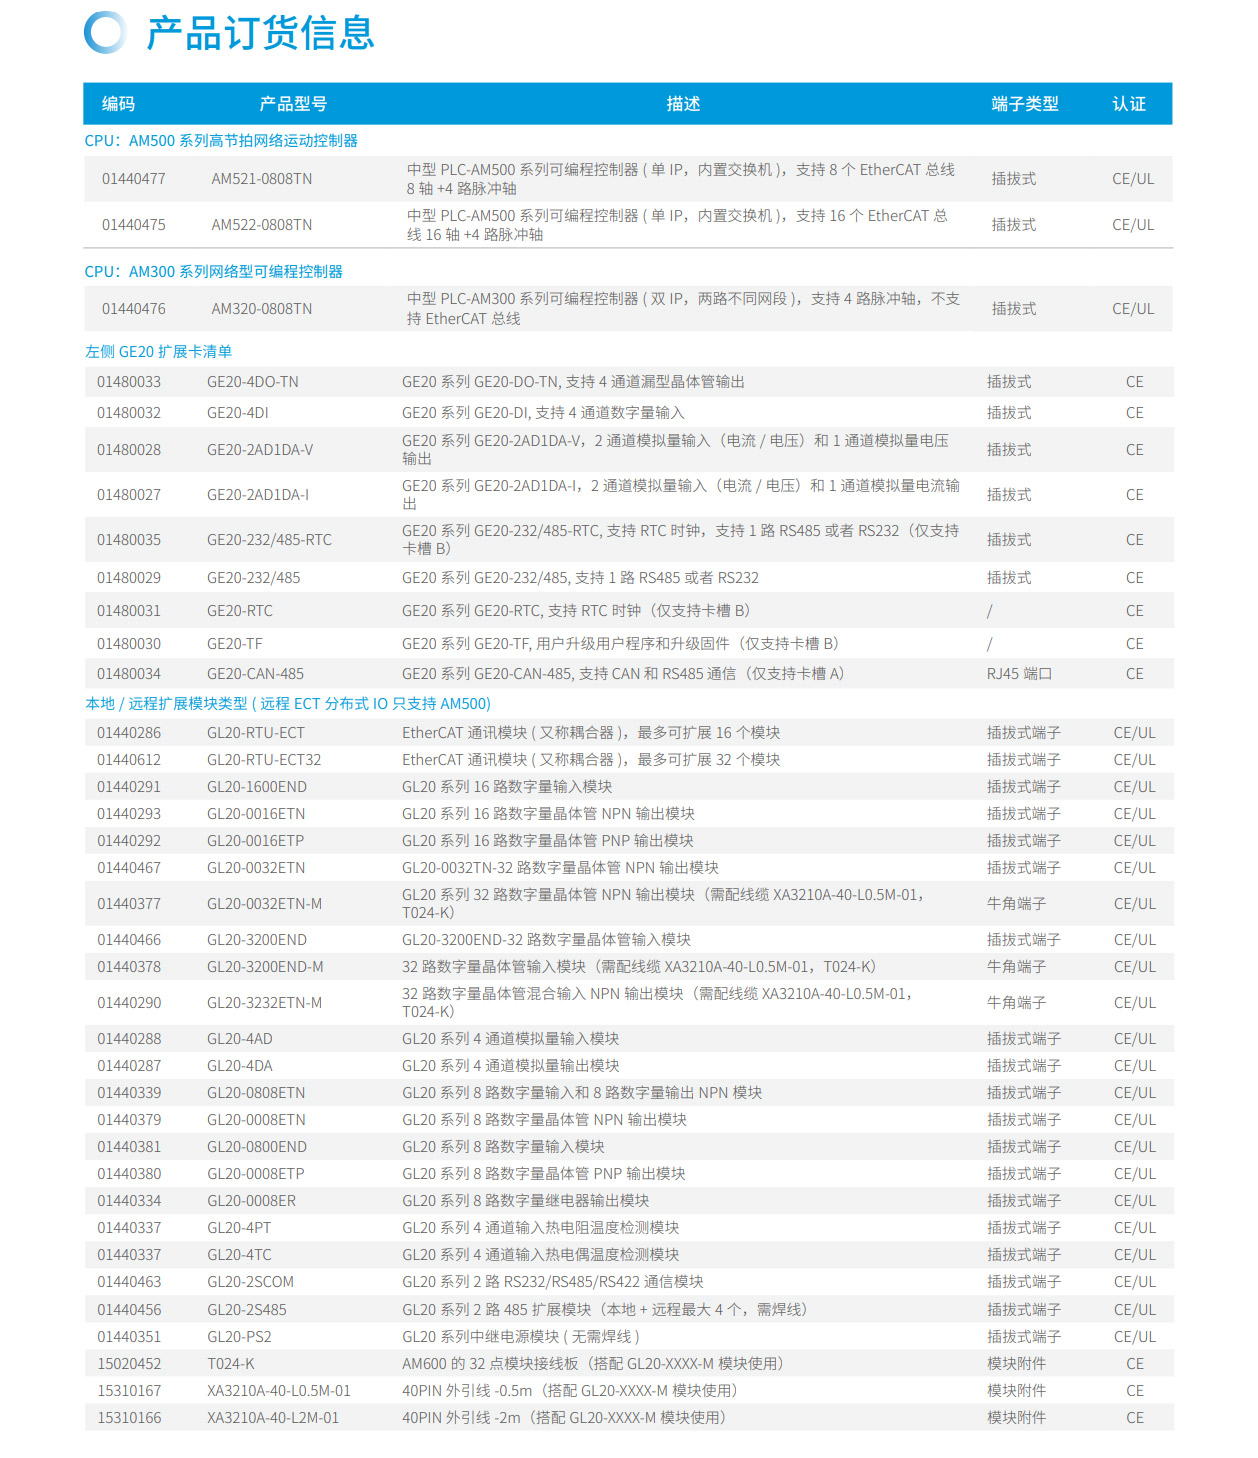Select the GL20-3232ETN-M model row
Screen dimensions: 1258x1458
tap(264, 1003)
